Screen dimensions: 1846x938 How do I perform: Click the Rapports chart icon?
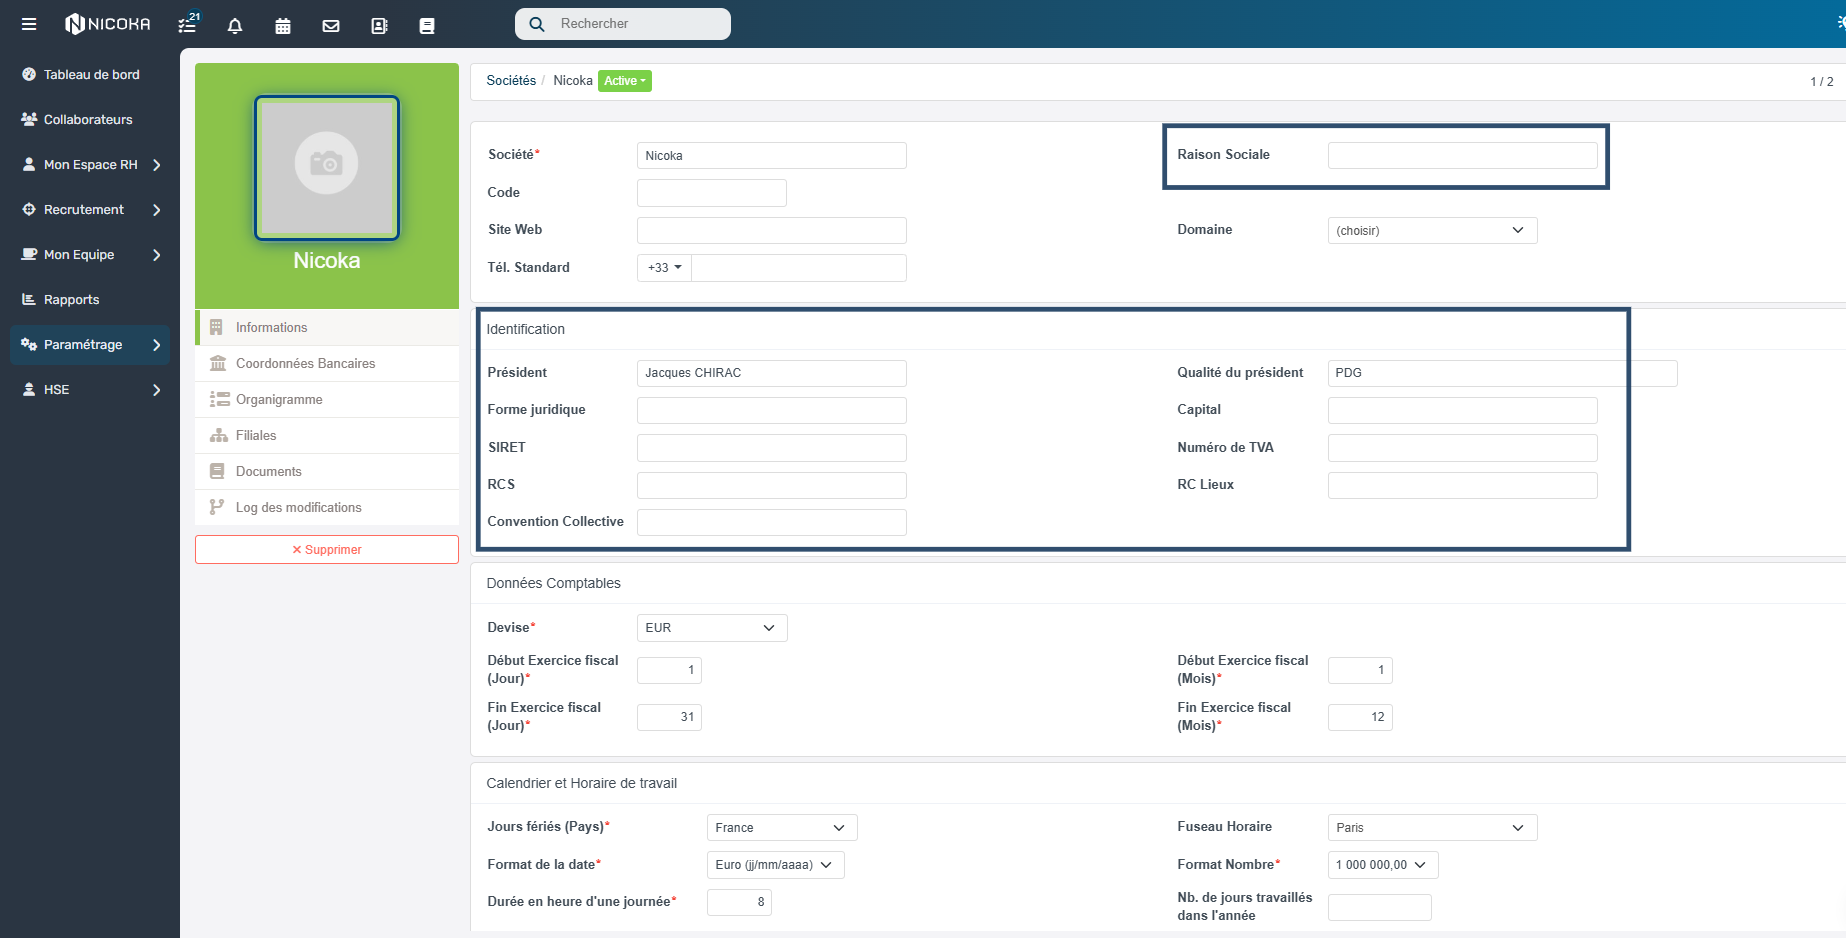29,299
